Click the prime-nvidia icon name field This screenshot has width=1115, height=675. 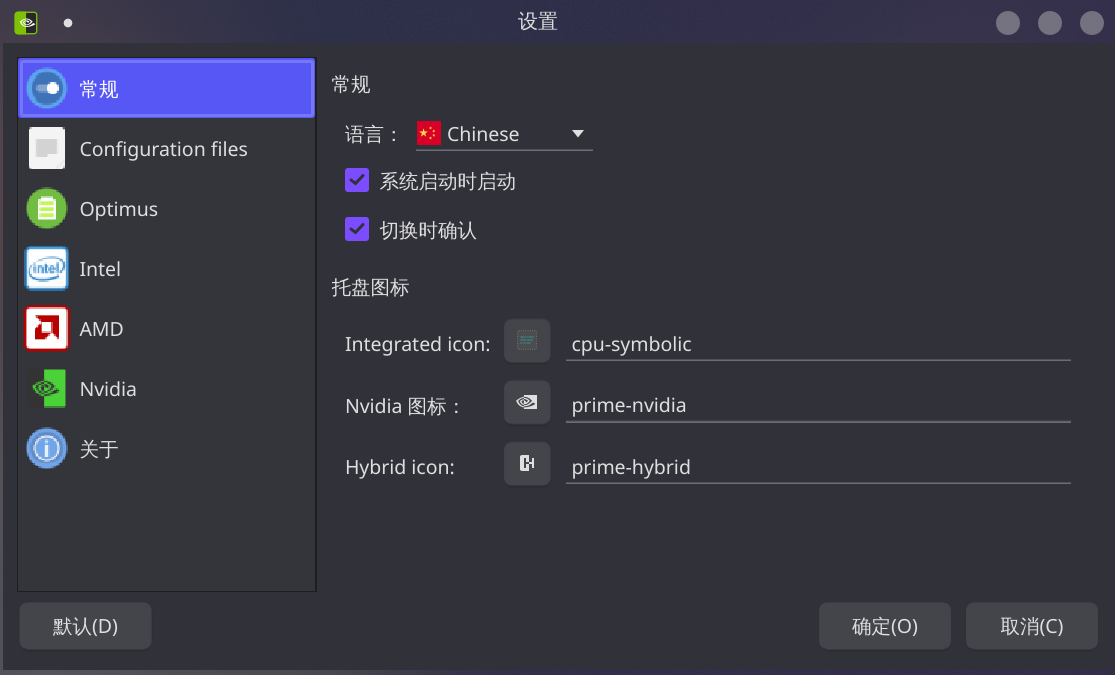point(817,405)
